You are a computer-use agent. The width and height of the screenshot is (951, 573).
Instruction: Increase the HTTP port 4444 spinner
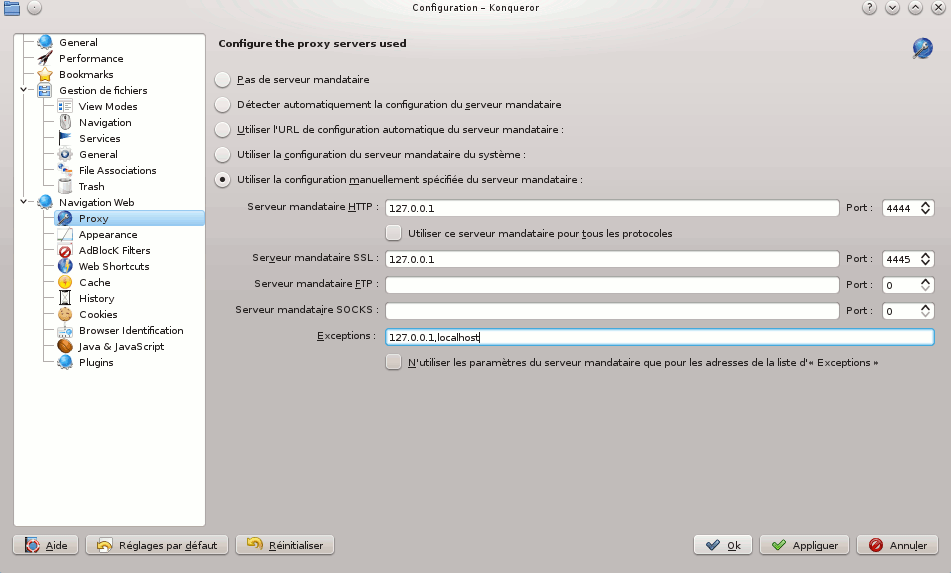(926, 204)
